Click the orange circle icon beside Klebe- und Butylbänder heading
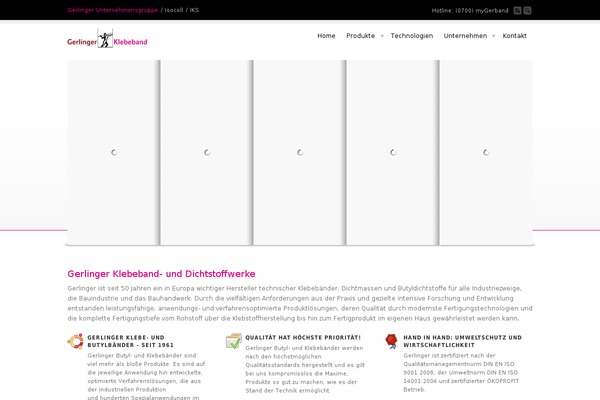Image resolution: width=600 pixels, height=400 pixels. (x=75, y=341)
